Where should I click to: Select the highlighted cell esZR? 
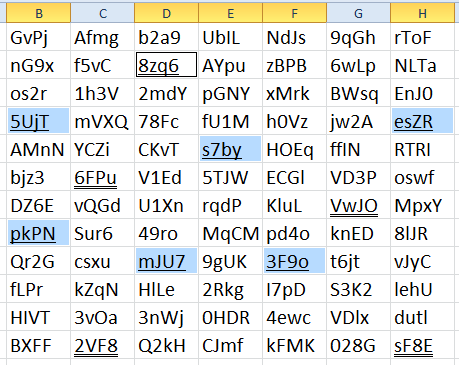pyautogui.click(x=422, y=121)
